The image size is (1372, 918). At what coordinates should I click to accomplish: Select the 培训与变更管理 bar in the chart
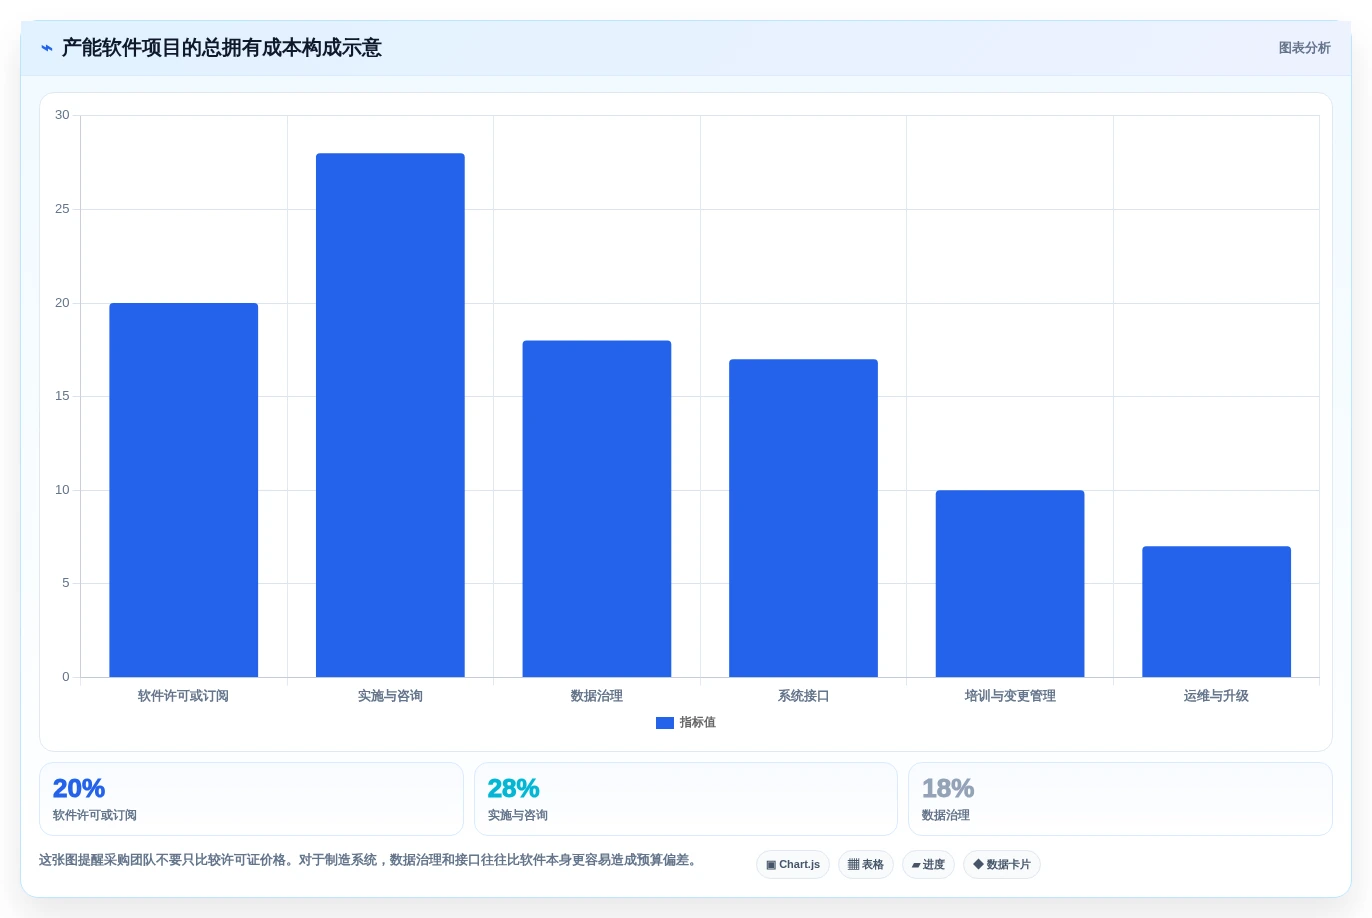coord(1010,584)
